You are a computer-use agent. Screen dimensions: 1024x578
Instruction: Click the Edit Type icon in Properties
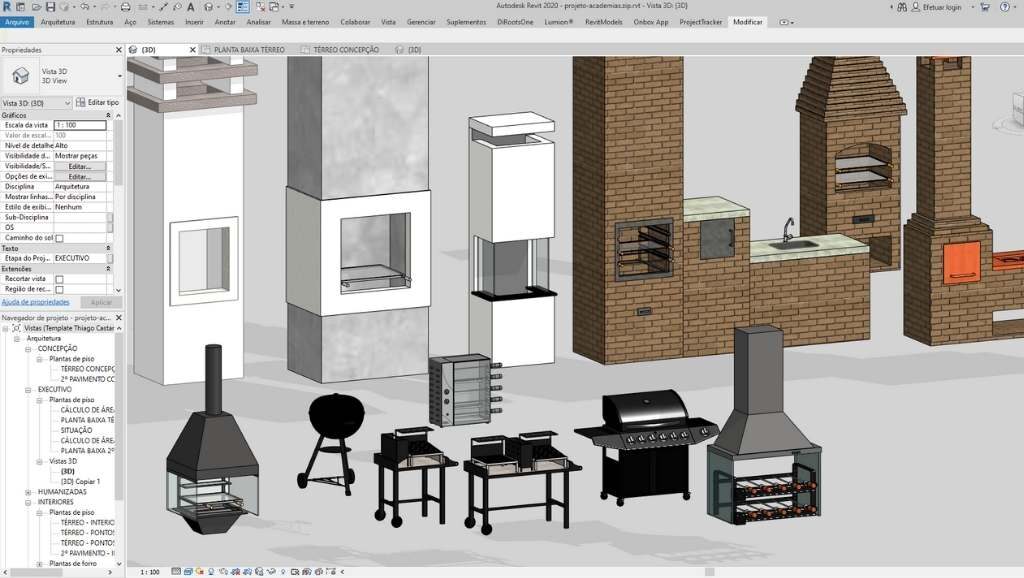click(81, 102)
